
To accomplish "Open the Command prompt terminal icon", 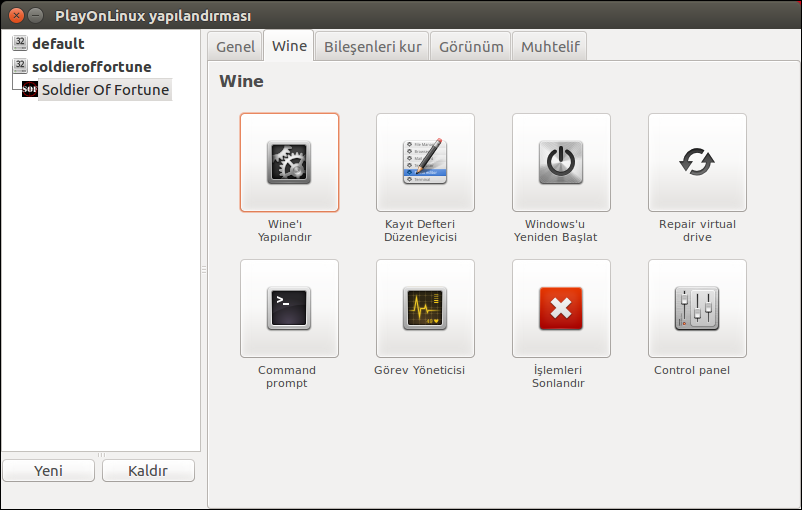I will 289,308.
